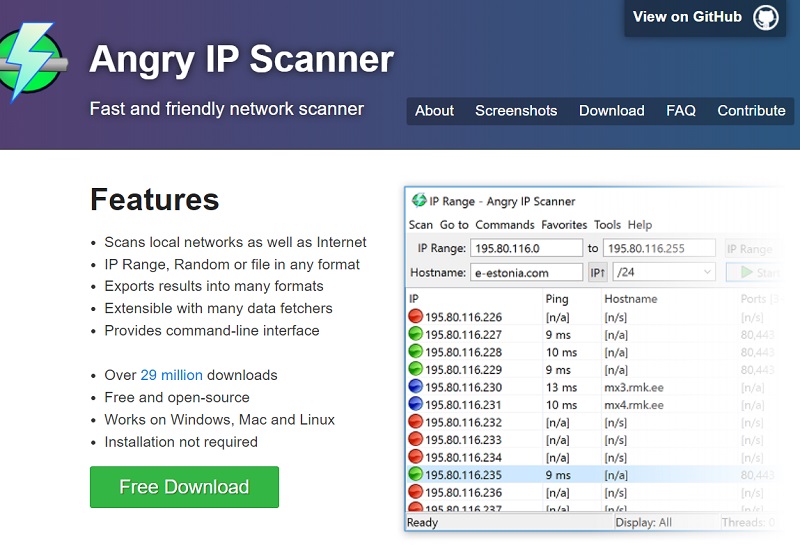Click IP address 195.80.116.228

click(x=463, y=352)
